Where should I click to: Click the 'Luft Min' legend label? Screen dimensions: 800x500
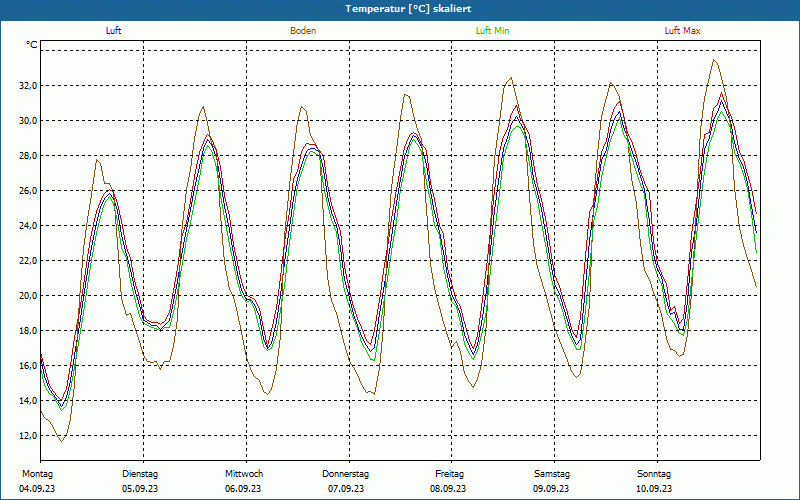pos(492,31)
